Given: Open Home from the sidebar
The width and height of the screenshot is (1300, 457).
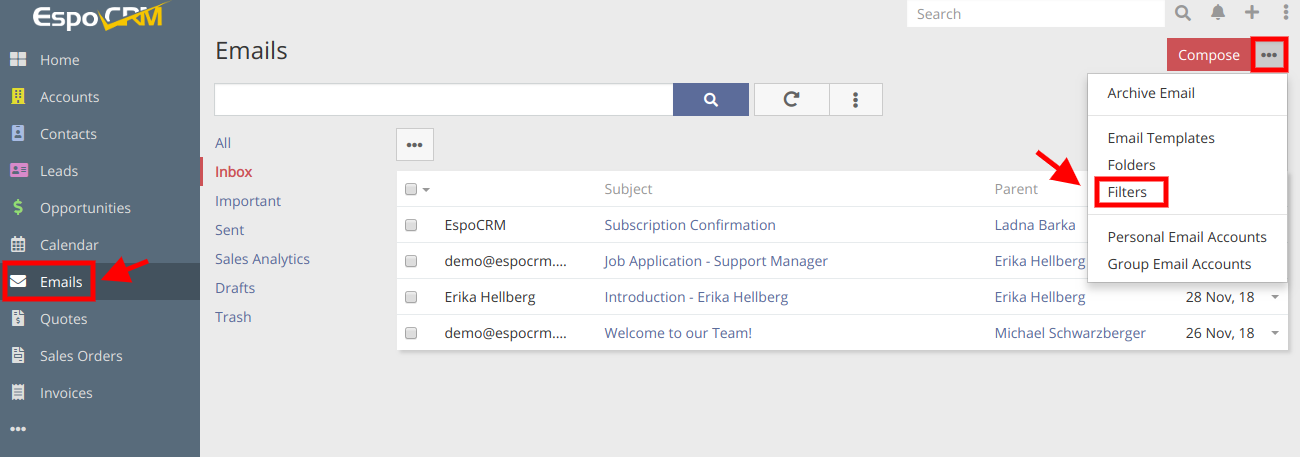Looking at the screenshot, I should (59, 60).
